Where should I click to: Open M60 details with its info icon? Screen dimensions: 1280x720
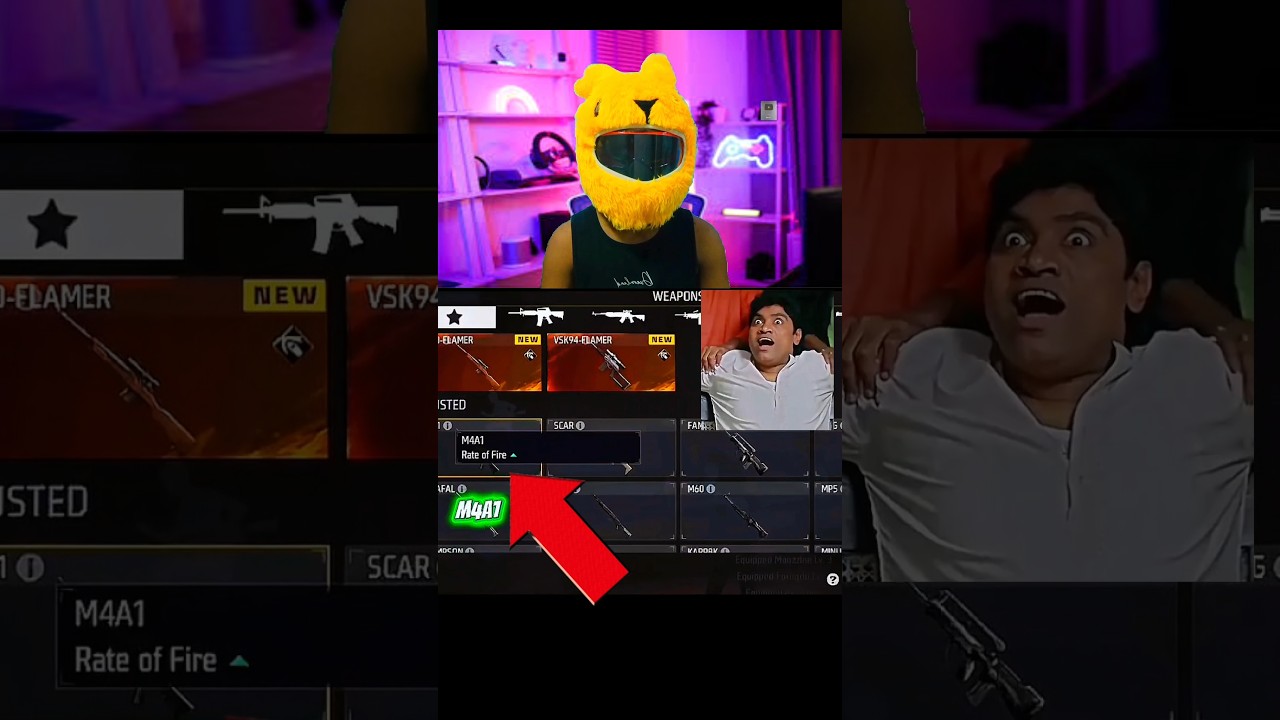click(711, 489)
